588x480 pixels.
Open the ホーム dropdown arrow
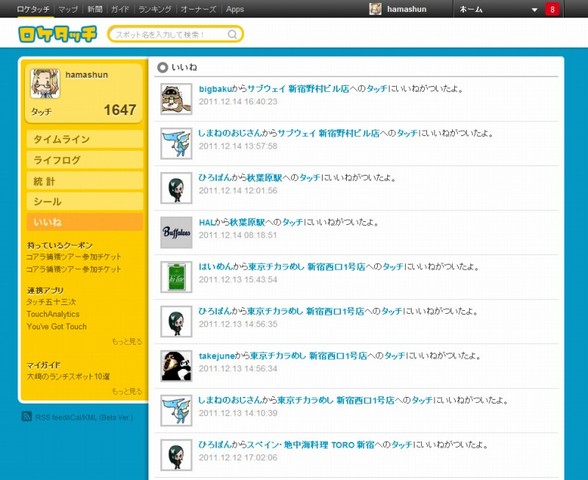pyautogui.click(x=534, y=10)
